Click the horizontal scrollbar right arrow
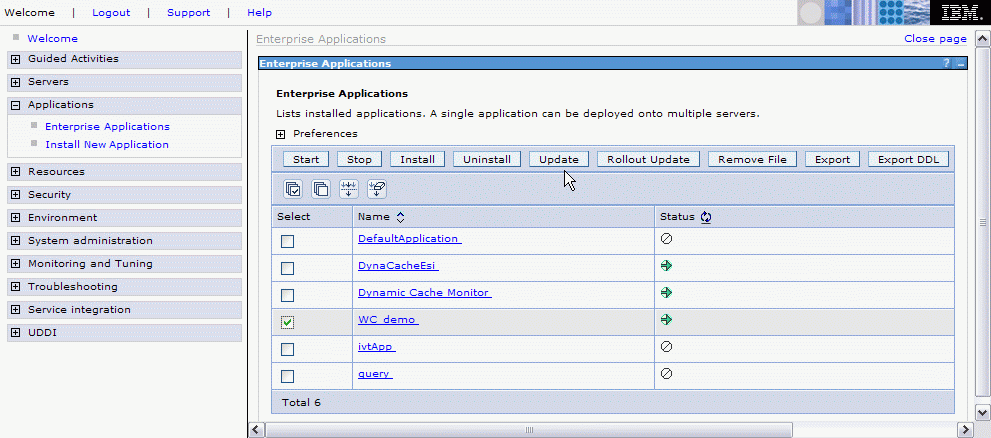The height and width of the screenshot is (438, 991). [964, 430]
